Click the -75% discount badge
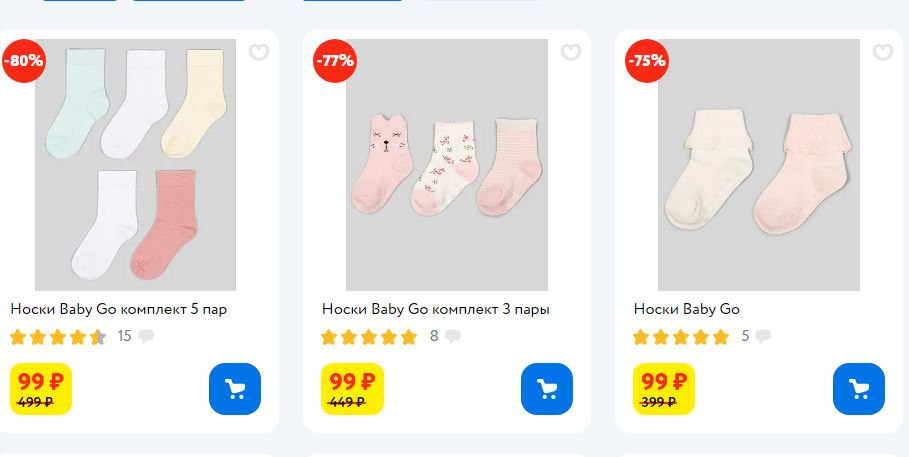 tap(646, 60)
